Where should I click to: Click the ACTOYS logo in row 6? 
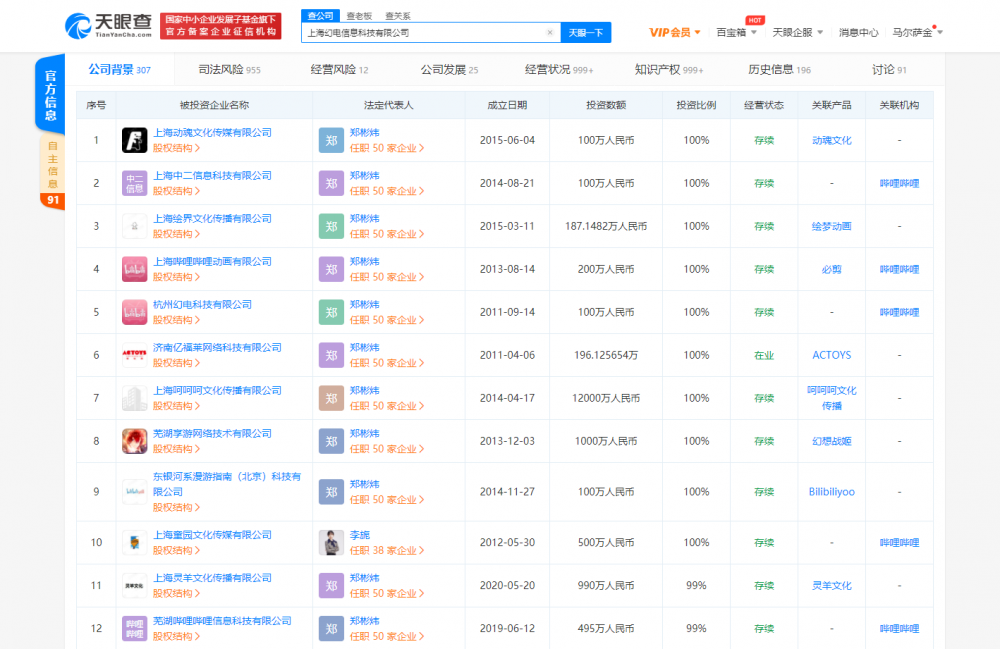click(x=134, y=355)
